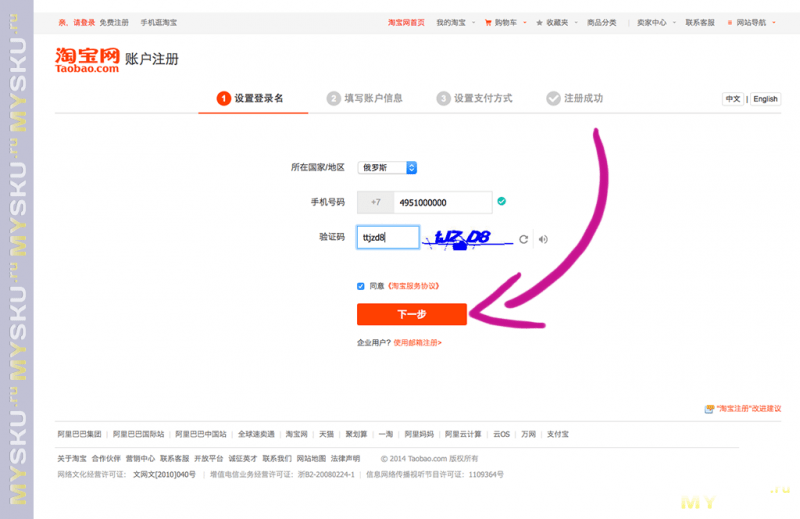Click the Taobao.com logo
Viewport: 800px width, 519px height.
click(x=87, y=60)
